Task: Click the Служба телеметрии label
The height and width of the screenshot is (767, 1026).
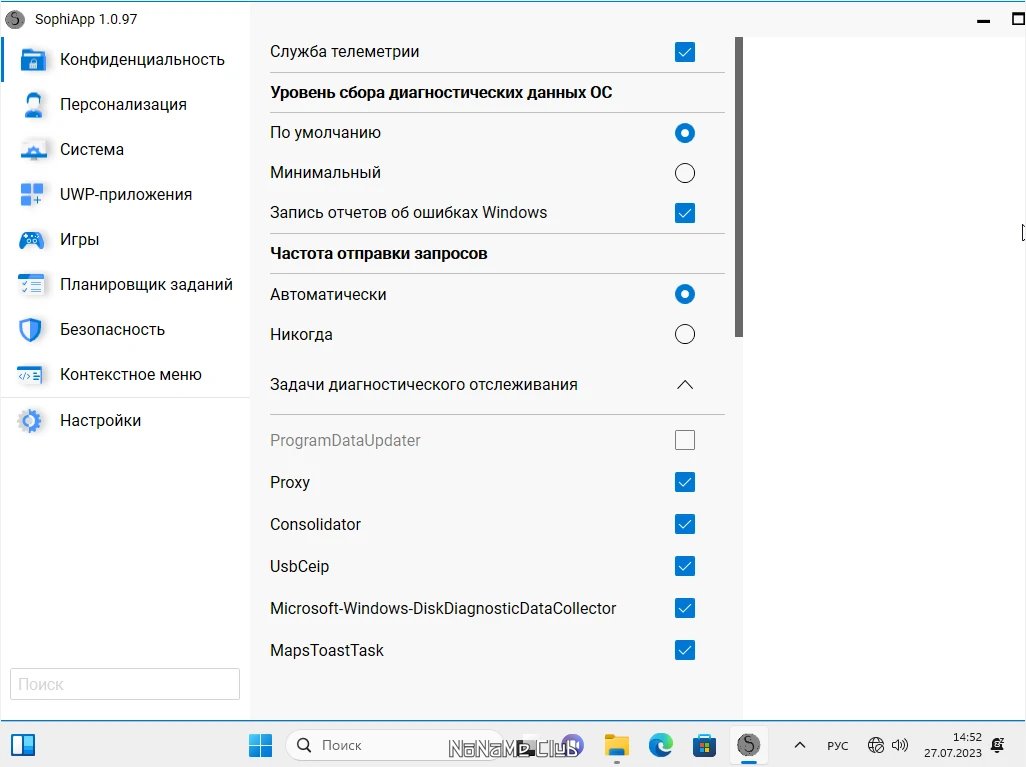Action: (345, 52)
